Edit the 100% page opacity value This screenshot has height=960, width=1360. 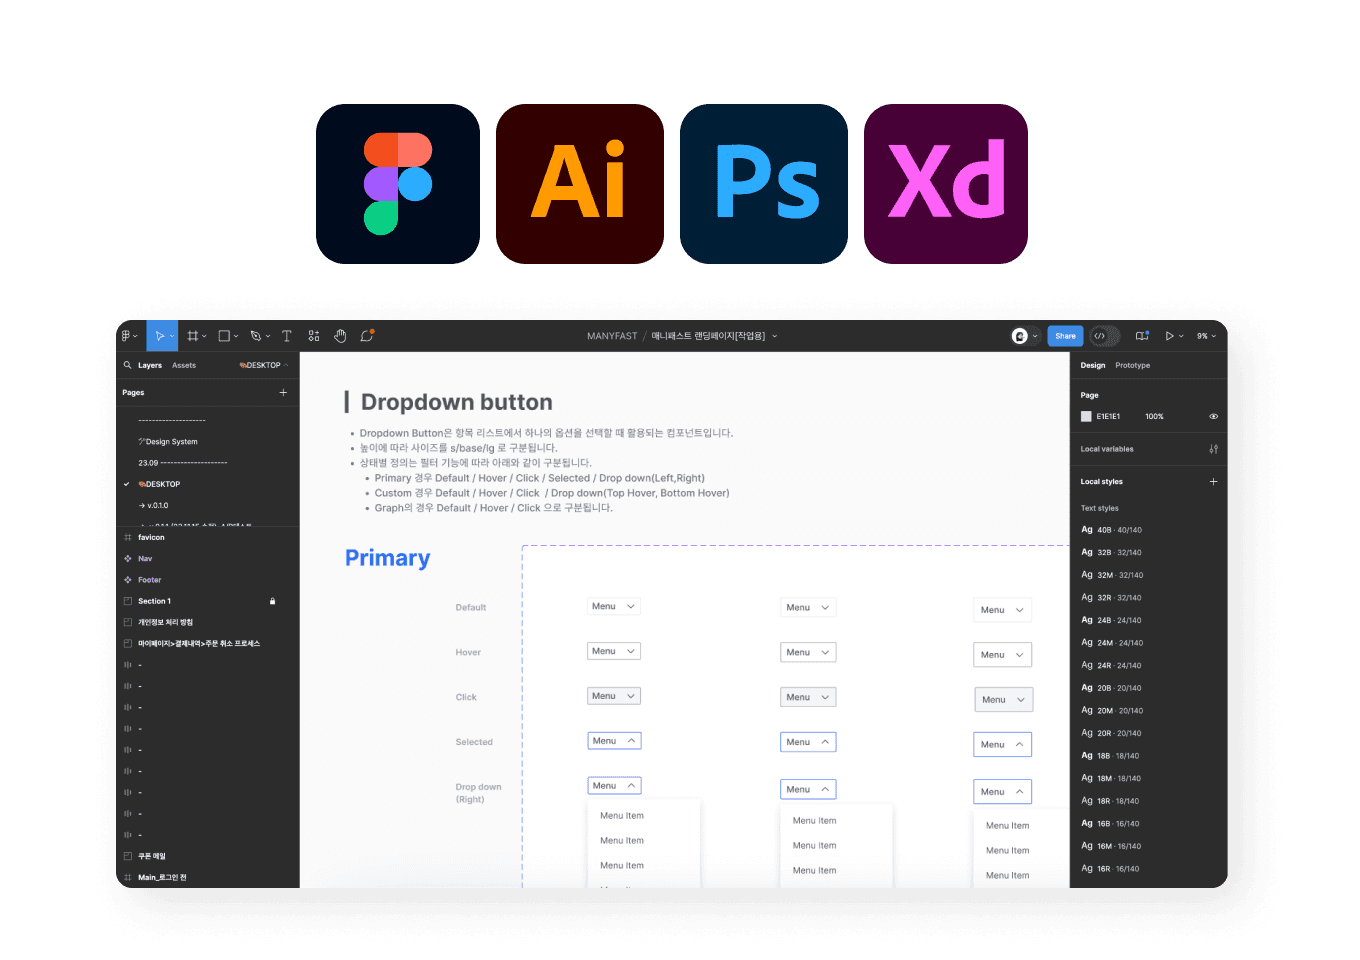click(x=1154, y=416)
